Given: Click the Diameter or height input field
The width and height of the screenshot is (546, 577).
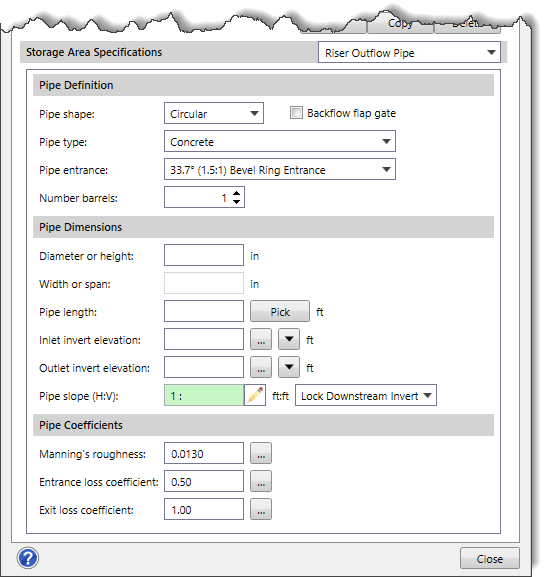Looking at the screenshot, I should click(x=204, y=255).
